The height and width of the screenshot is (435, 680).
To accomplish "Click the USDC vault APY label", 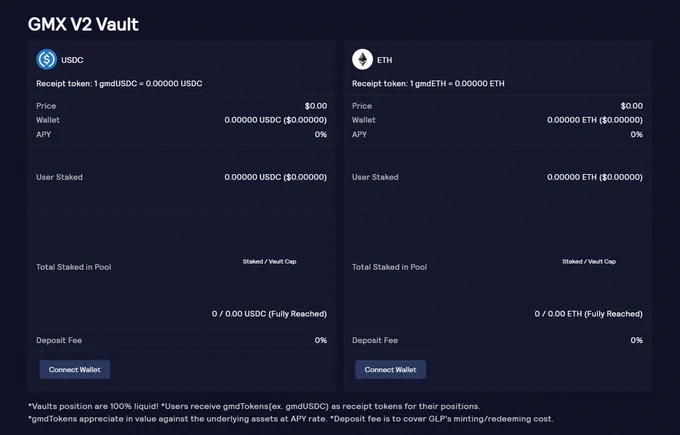I will (43, 134).
